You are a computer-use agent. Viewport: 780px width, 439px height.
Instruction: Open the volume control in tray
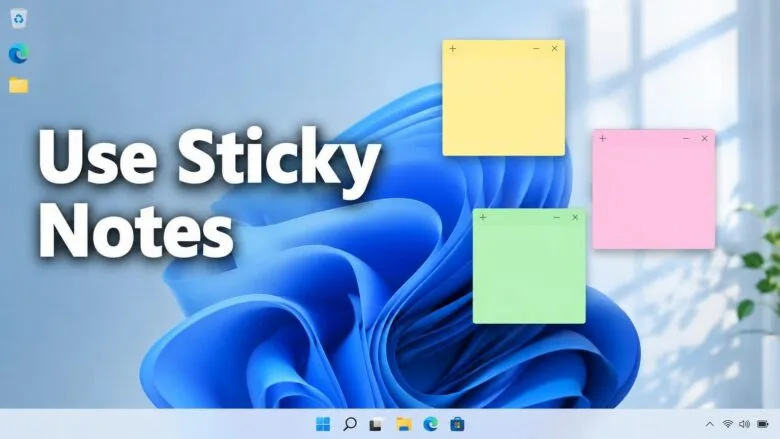tap(745, 424)
